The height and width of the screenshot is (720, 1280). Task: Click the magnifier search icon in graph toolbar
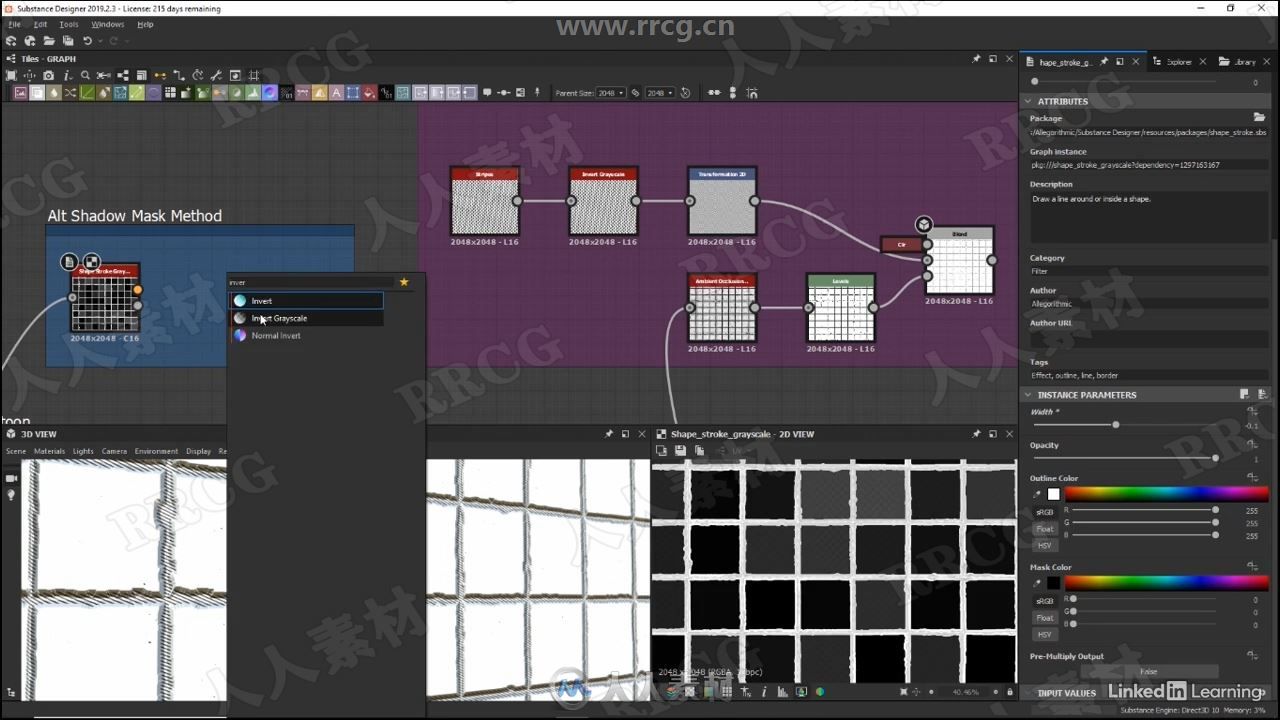(85, 75)
